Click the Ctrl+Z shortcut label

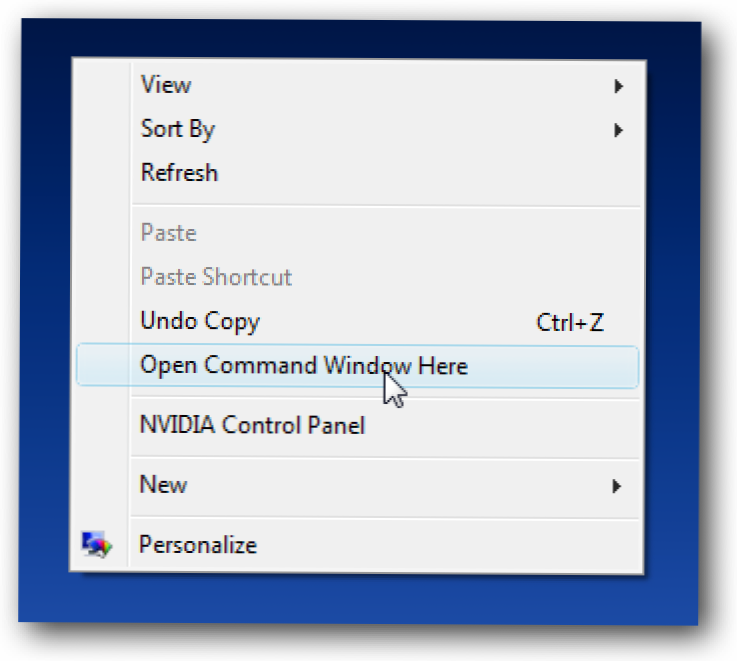coord(570,322)
